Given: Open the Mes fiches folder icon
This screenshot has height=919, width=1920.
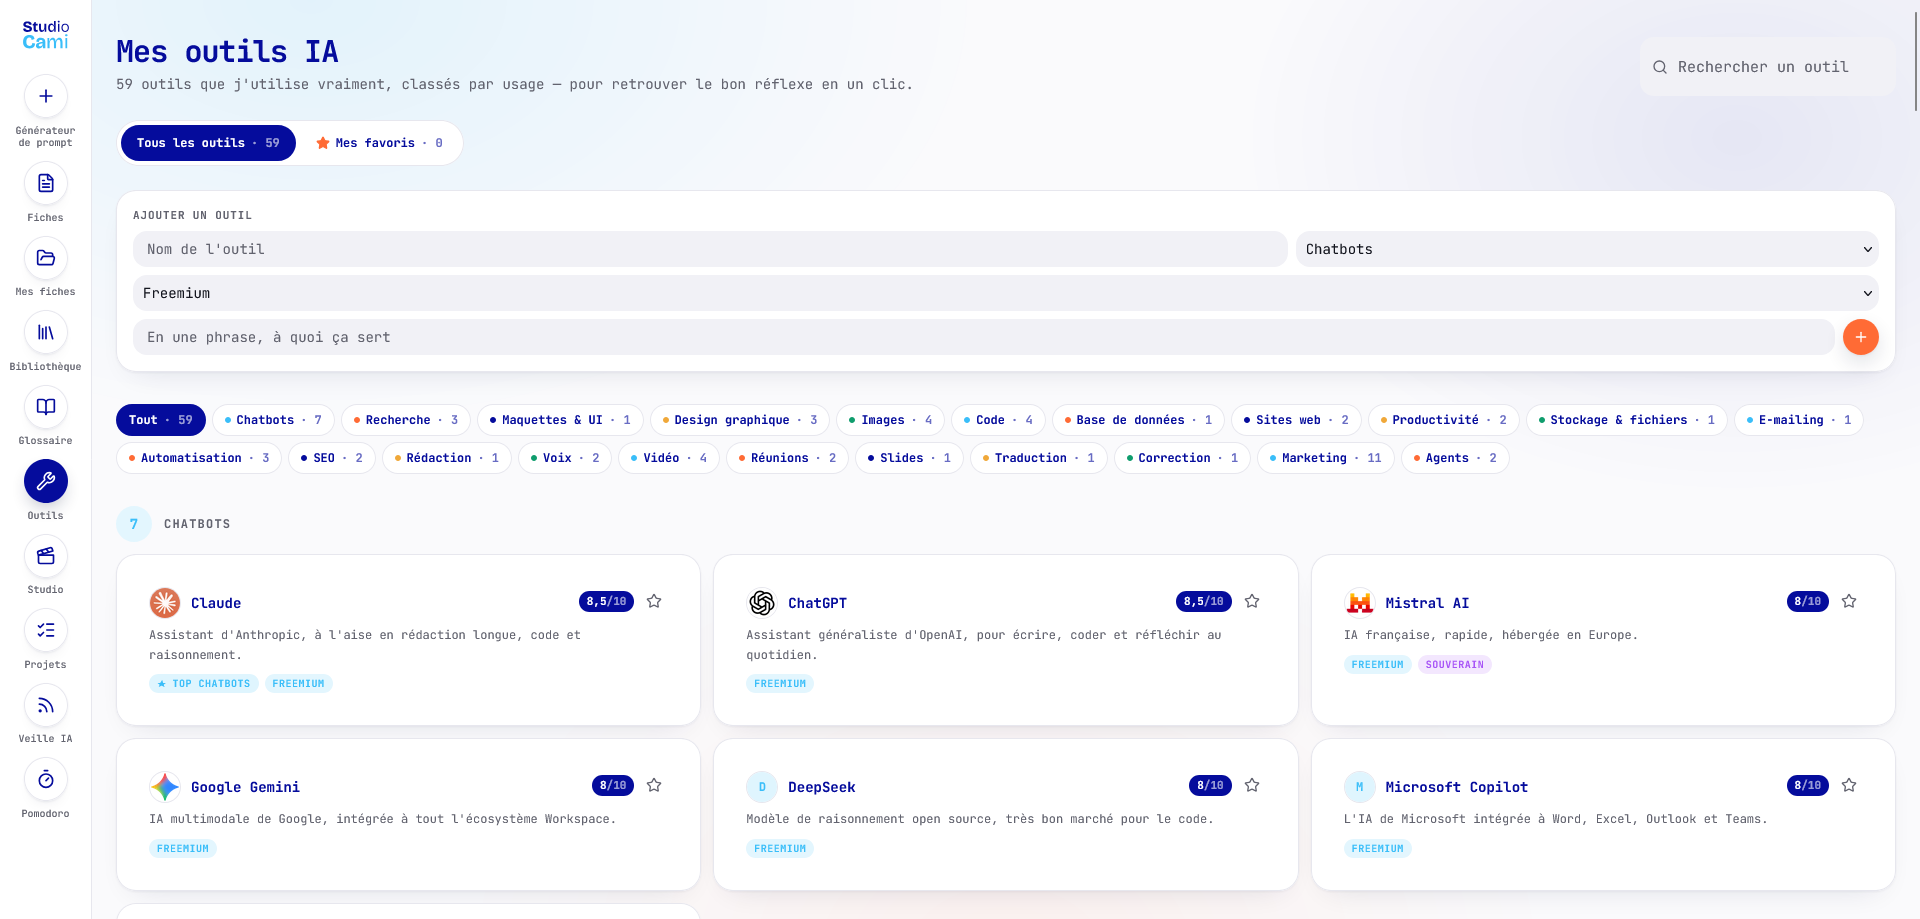Looking at the screenshot, I should coord(46,258).
